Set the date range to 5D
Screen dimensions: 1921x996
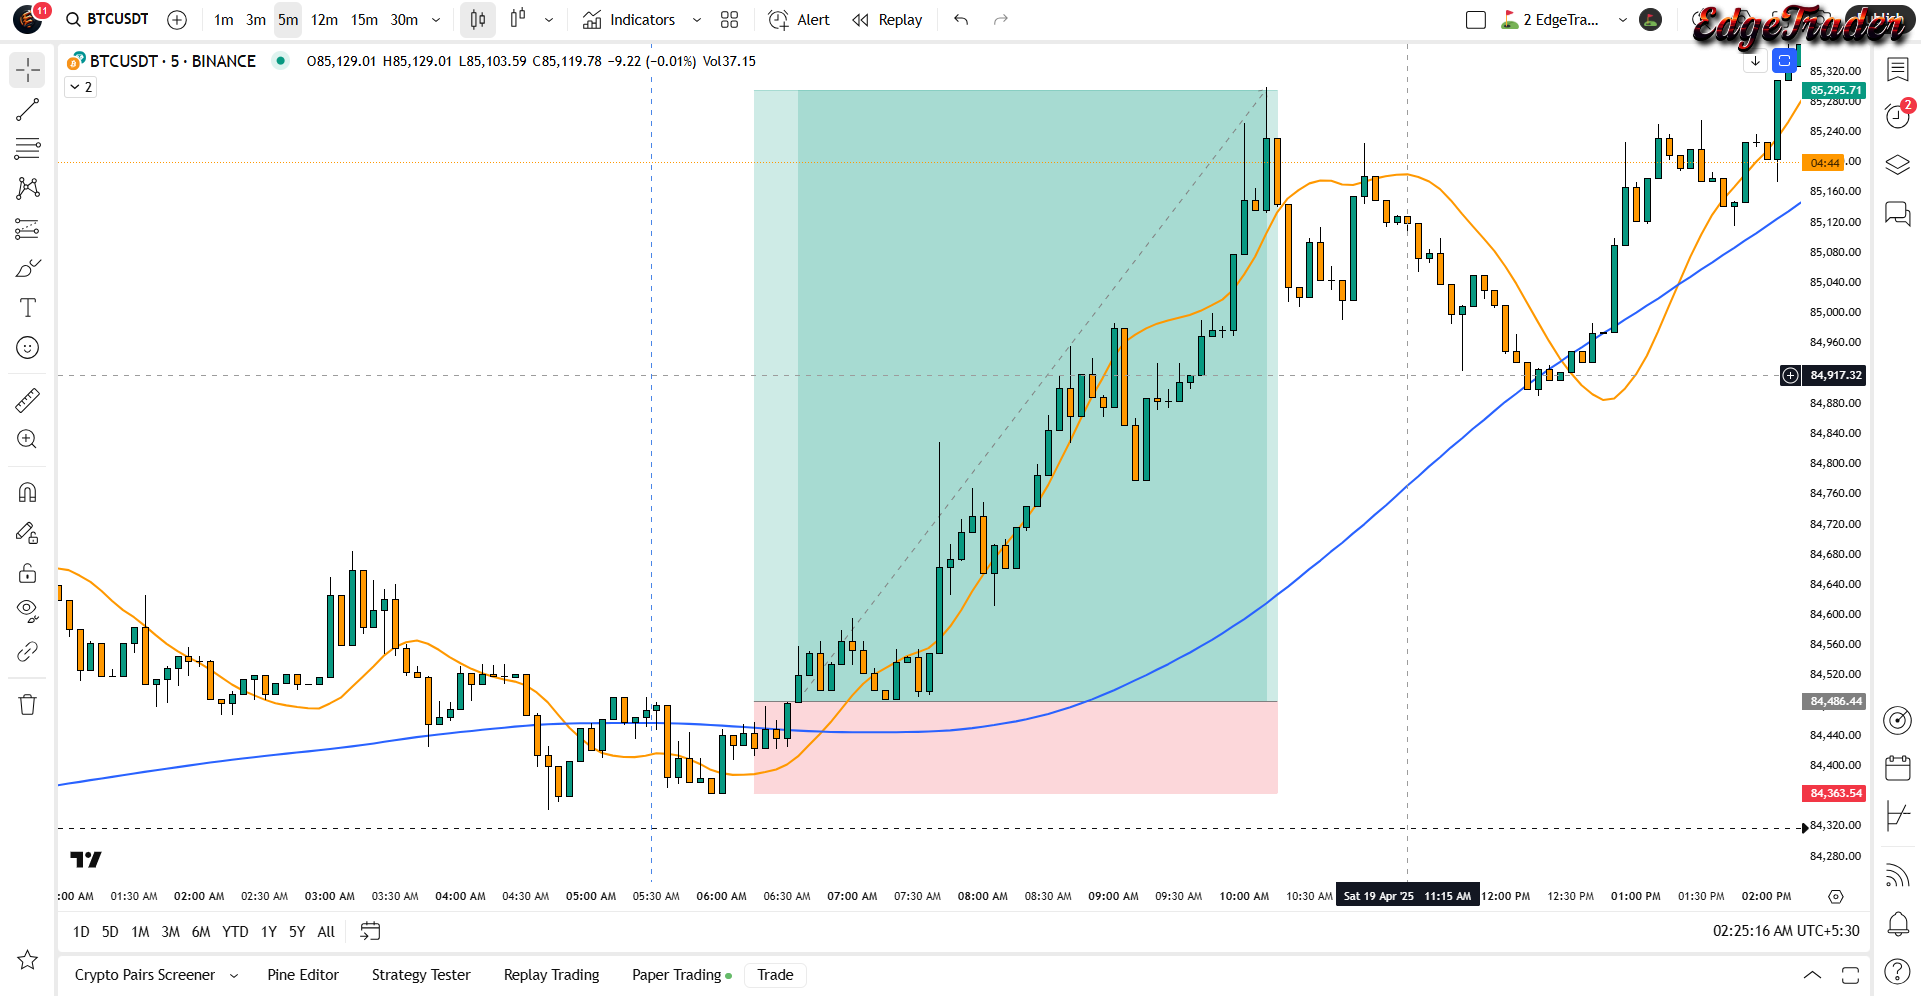[110, 931]
